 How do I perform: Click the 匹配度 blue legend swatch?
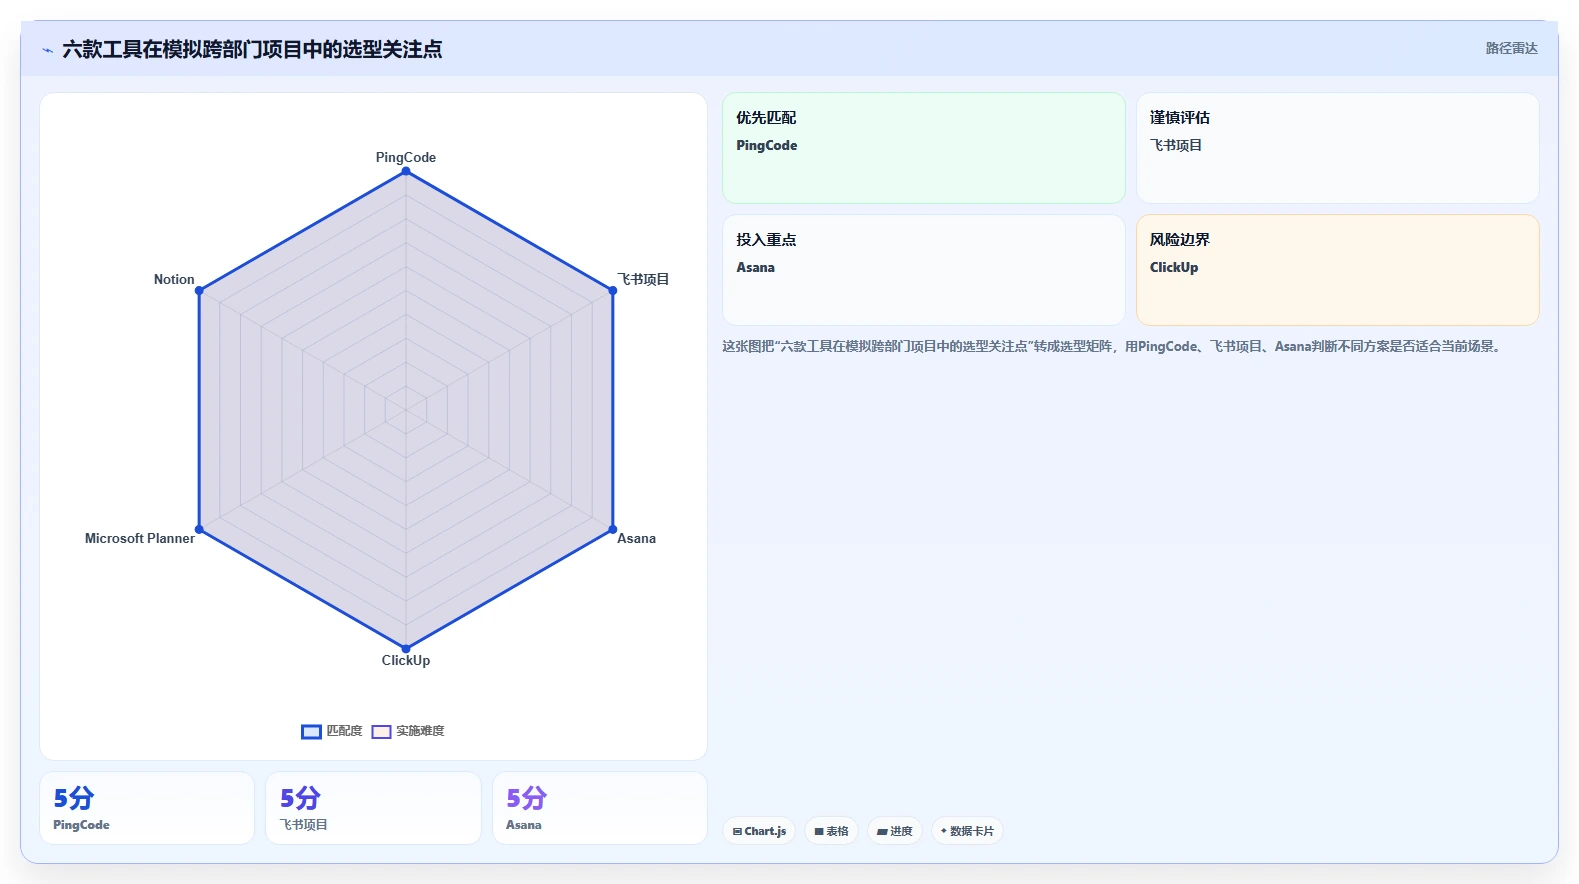(x=311, y=731)
